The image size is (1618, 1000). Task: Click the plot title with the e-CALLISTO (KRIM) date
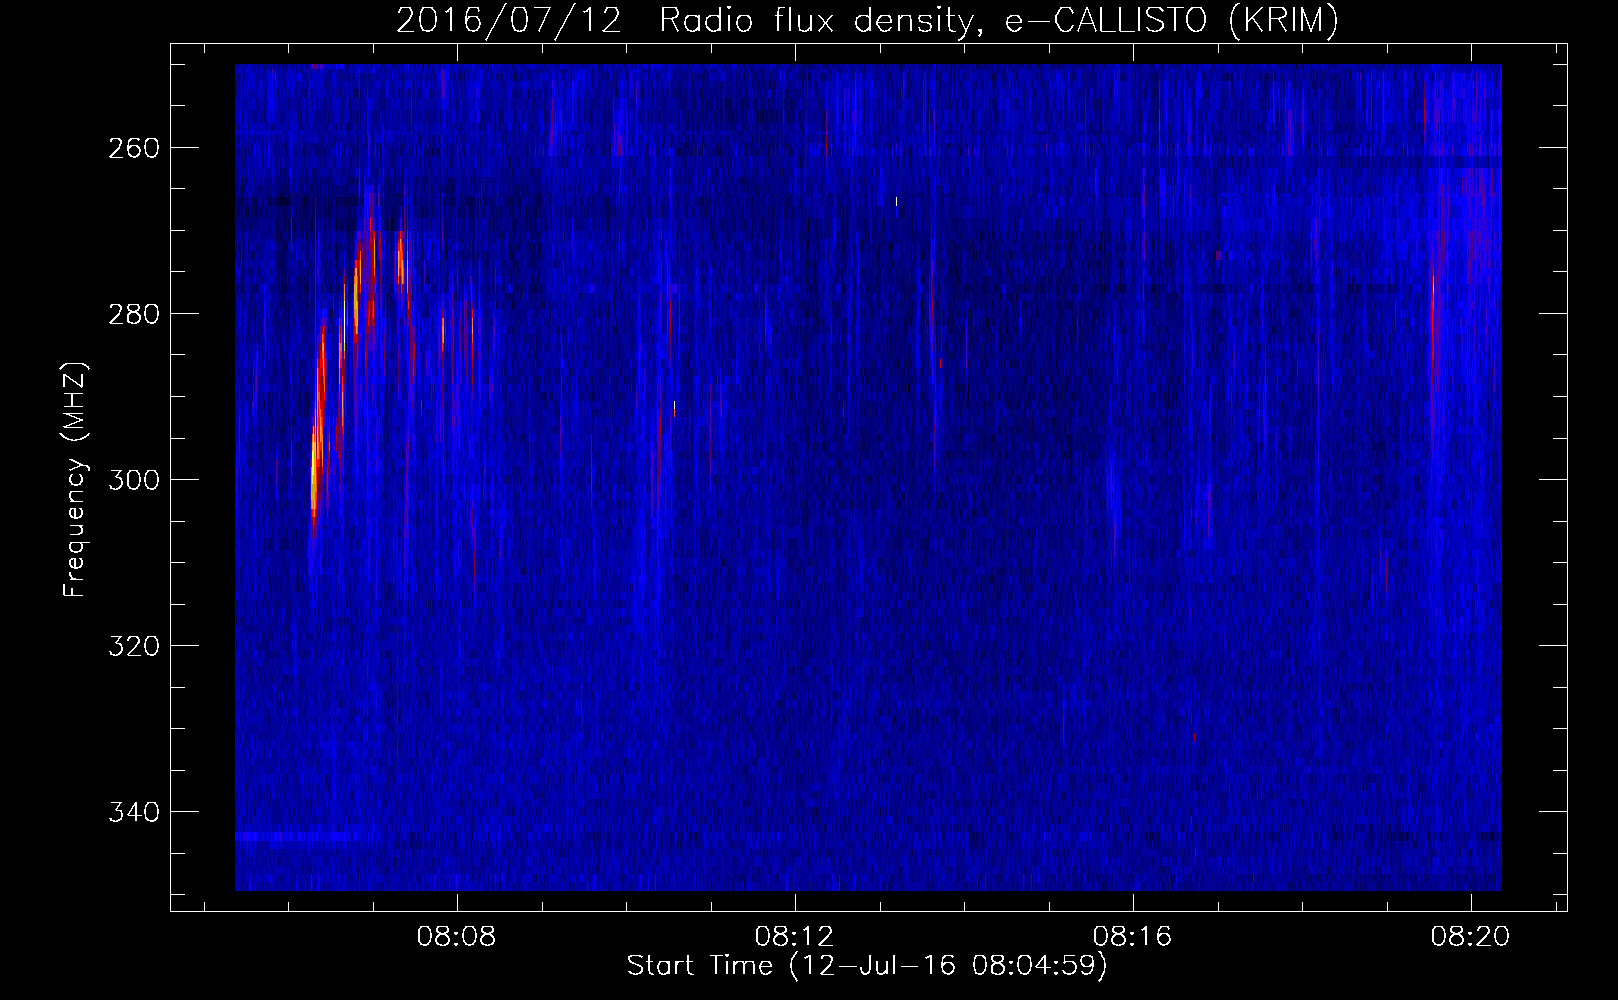click(867, 21)
